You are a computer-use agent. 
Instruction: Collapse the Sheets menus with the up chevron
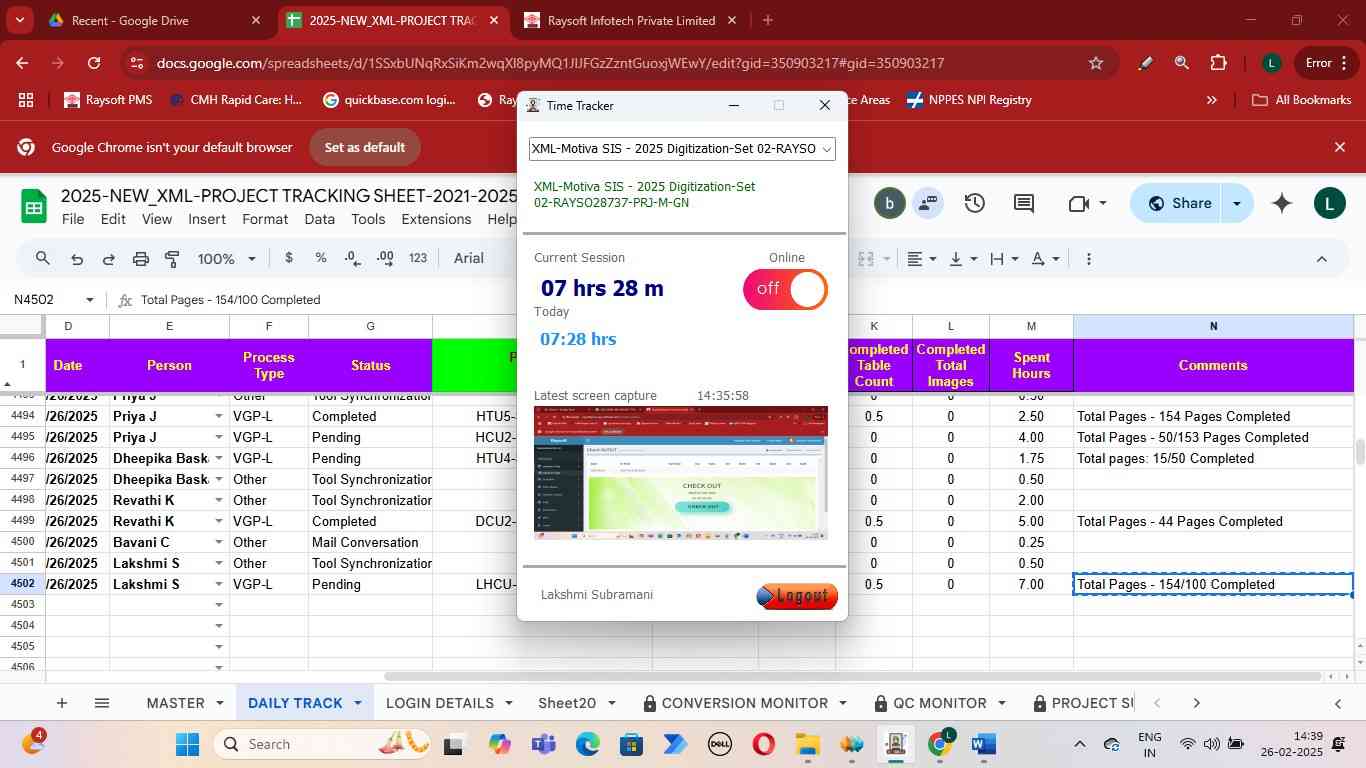pos(1321,259)
